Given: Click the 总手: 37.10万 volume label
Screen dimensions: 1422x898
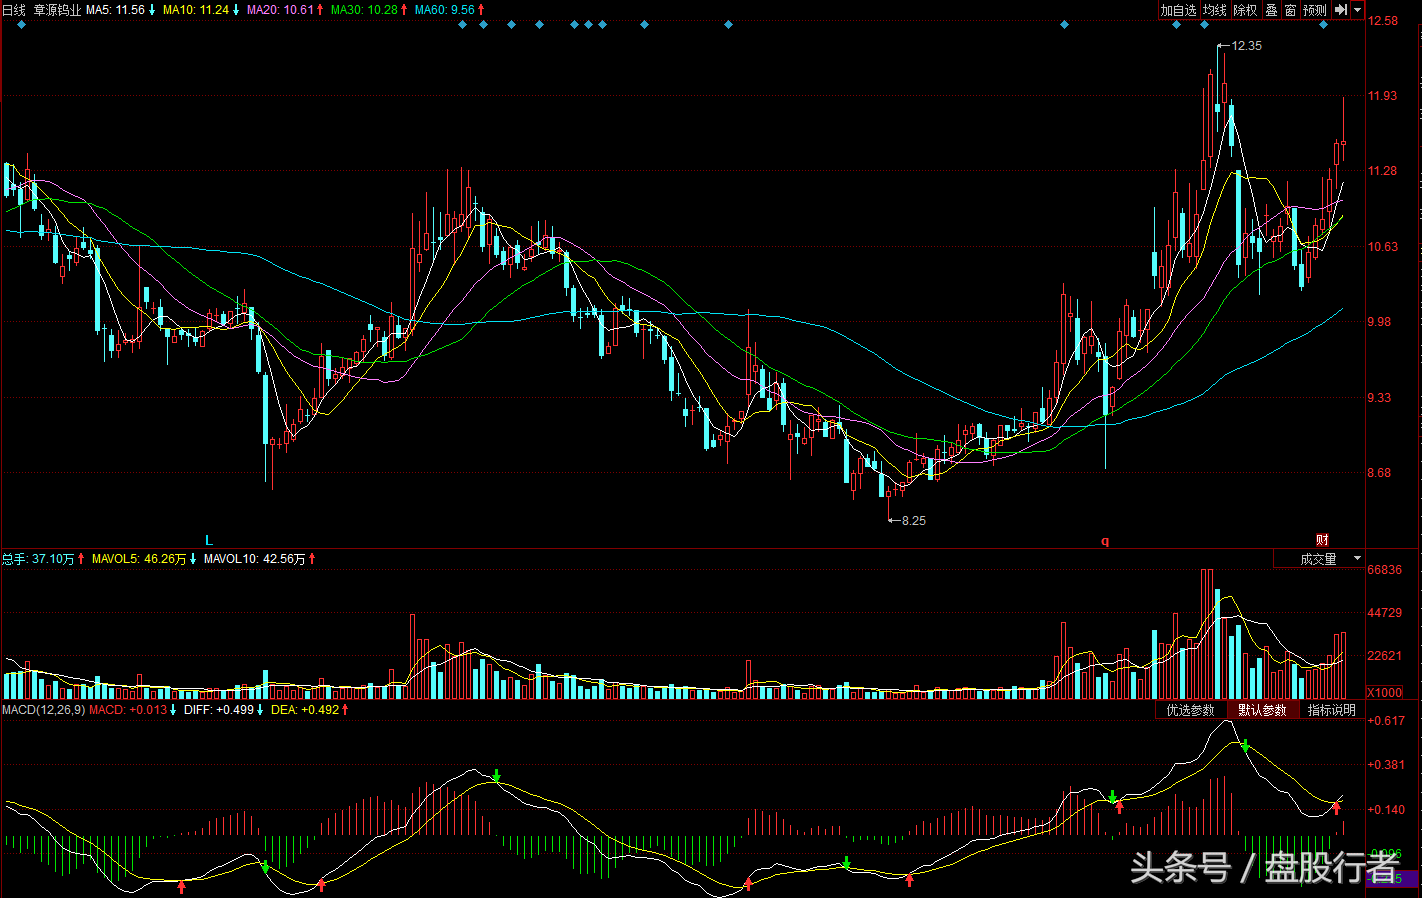Looking at the screenshot, I should [x=38, y=559].
